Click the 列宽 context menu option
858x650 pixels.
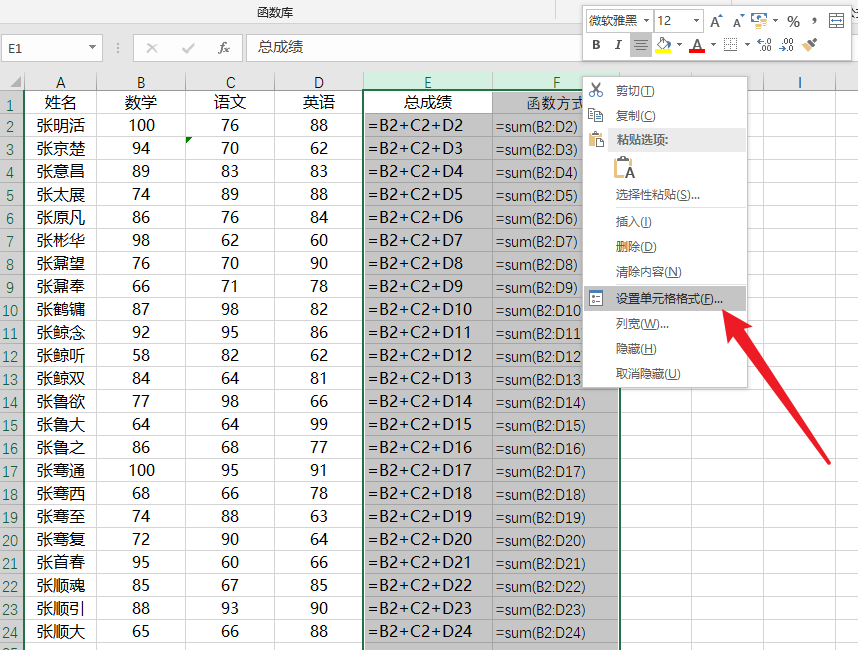pos(642,323)
